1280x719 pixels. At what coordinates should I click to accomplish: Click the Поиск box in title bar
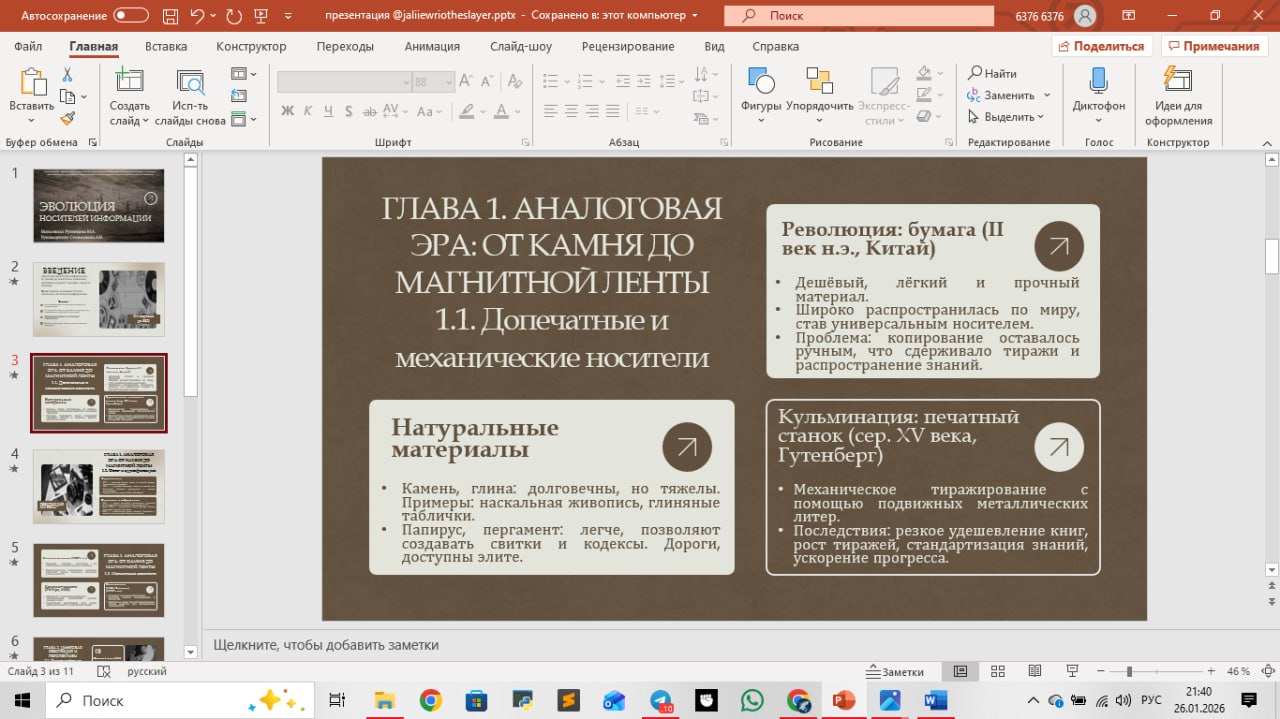pyautogui.click(x=861, y=16)
